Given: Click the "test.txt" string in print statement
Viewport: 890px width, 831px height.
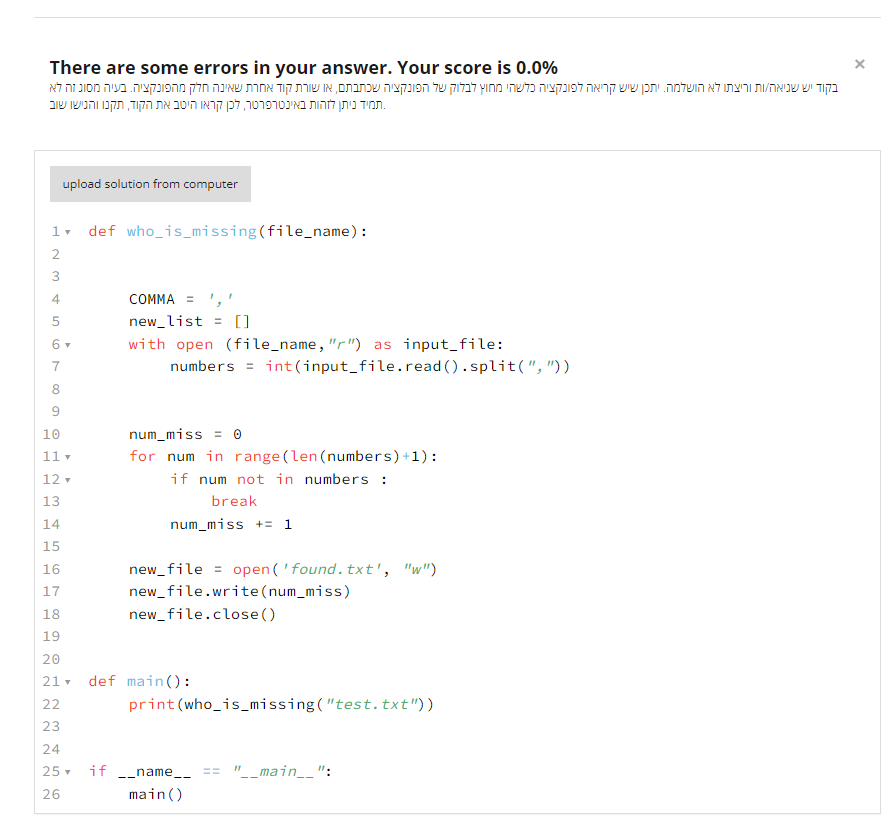Looking at the screenshot, I should (x=372, y=704).
